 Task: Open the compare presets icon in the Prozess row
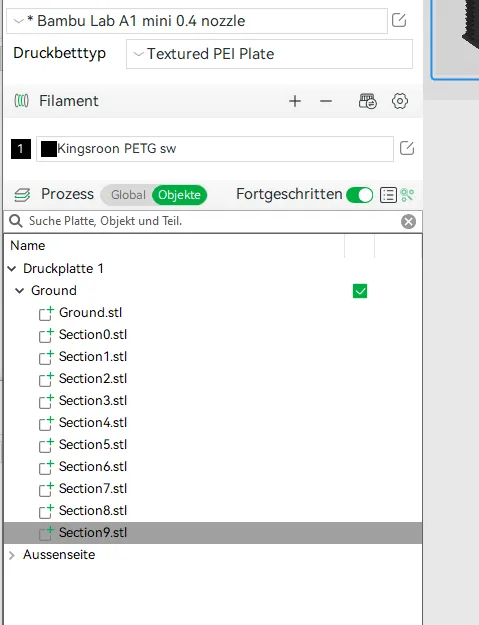pos(407,195)
